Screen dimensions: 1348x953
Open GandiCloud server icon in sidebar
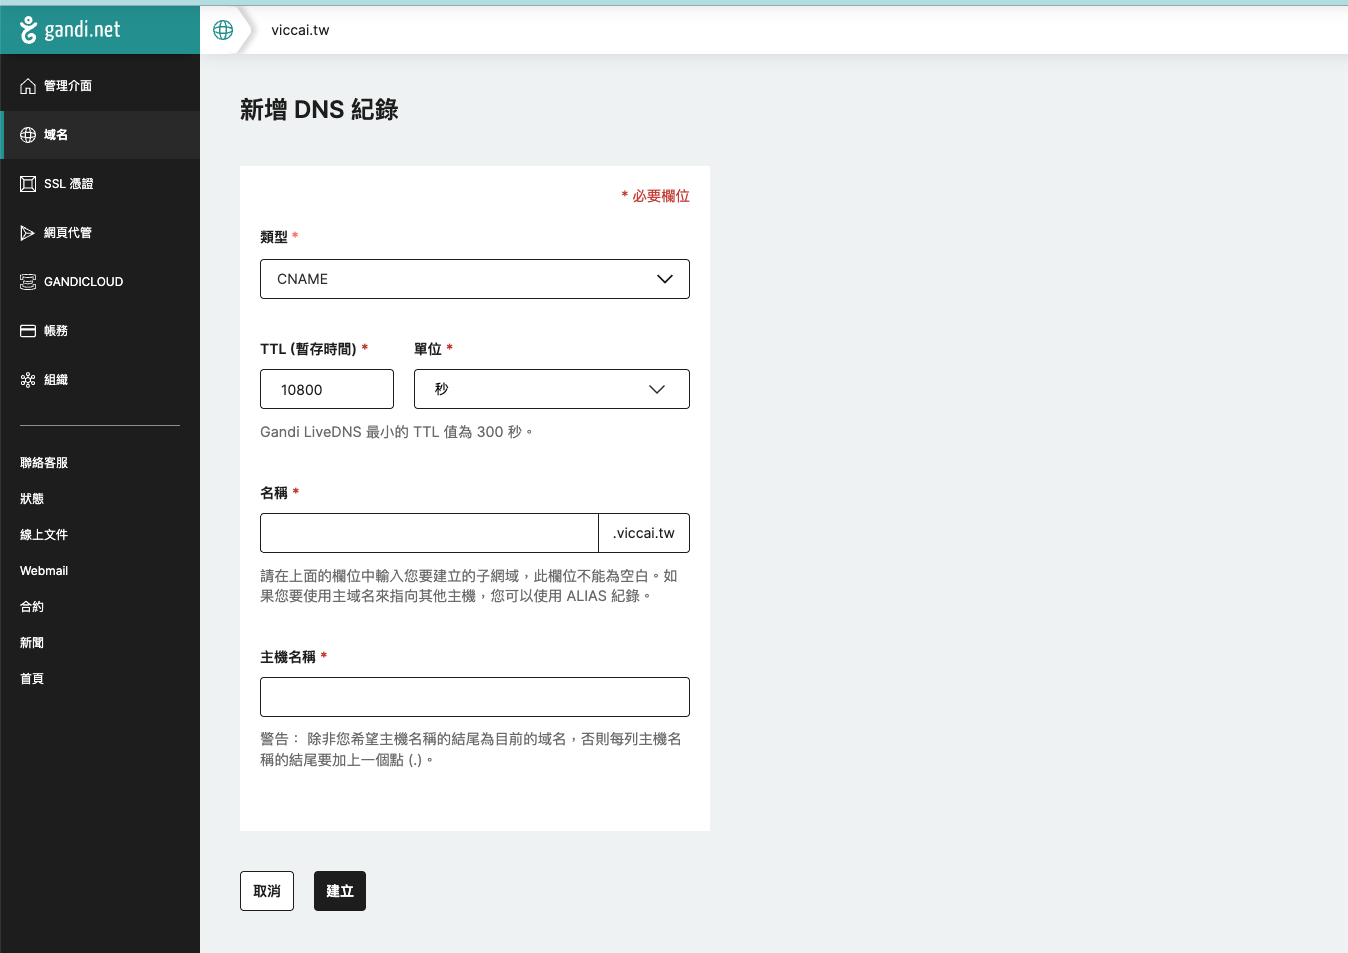[28, 282]
